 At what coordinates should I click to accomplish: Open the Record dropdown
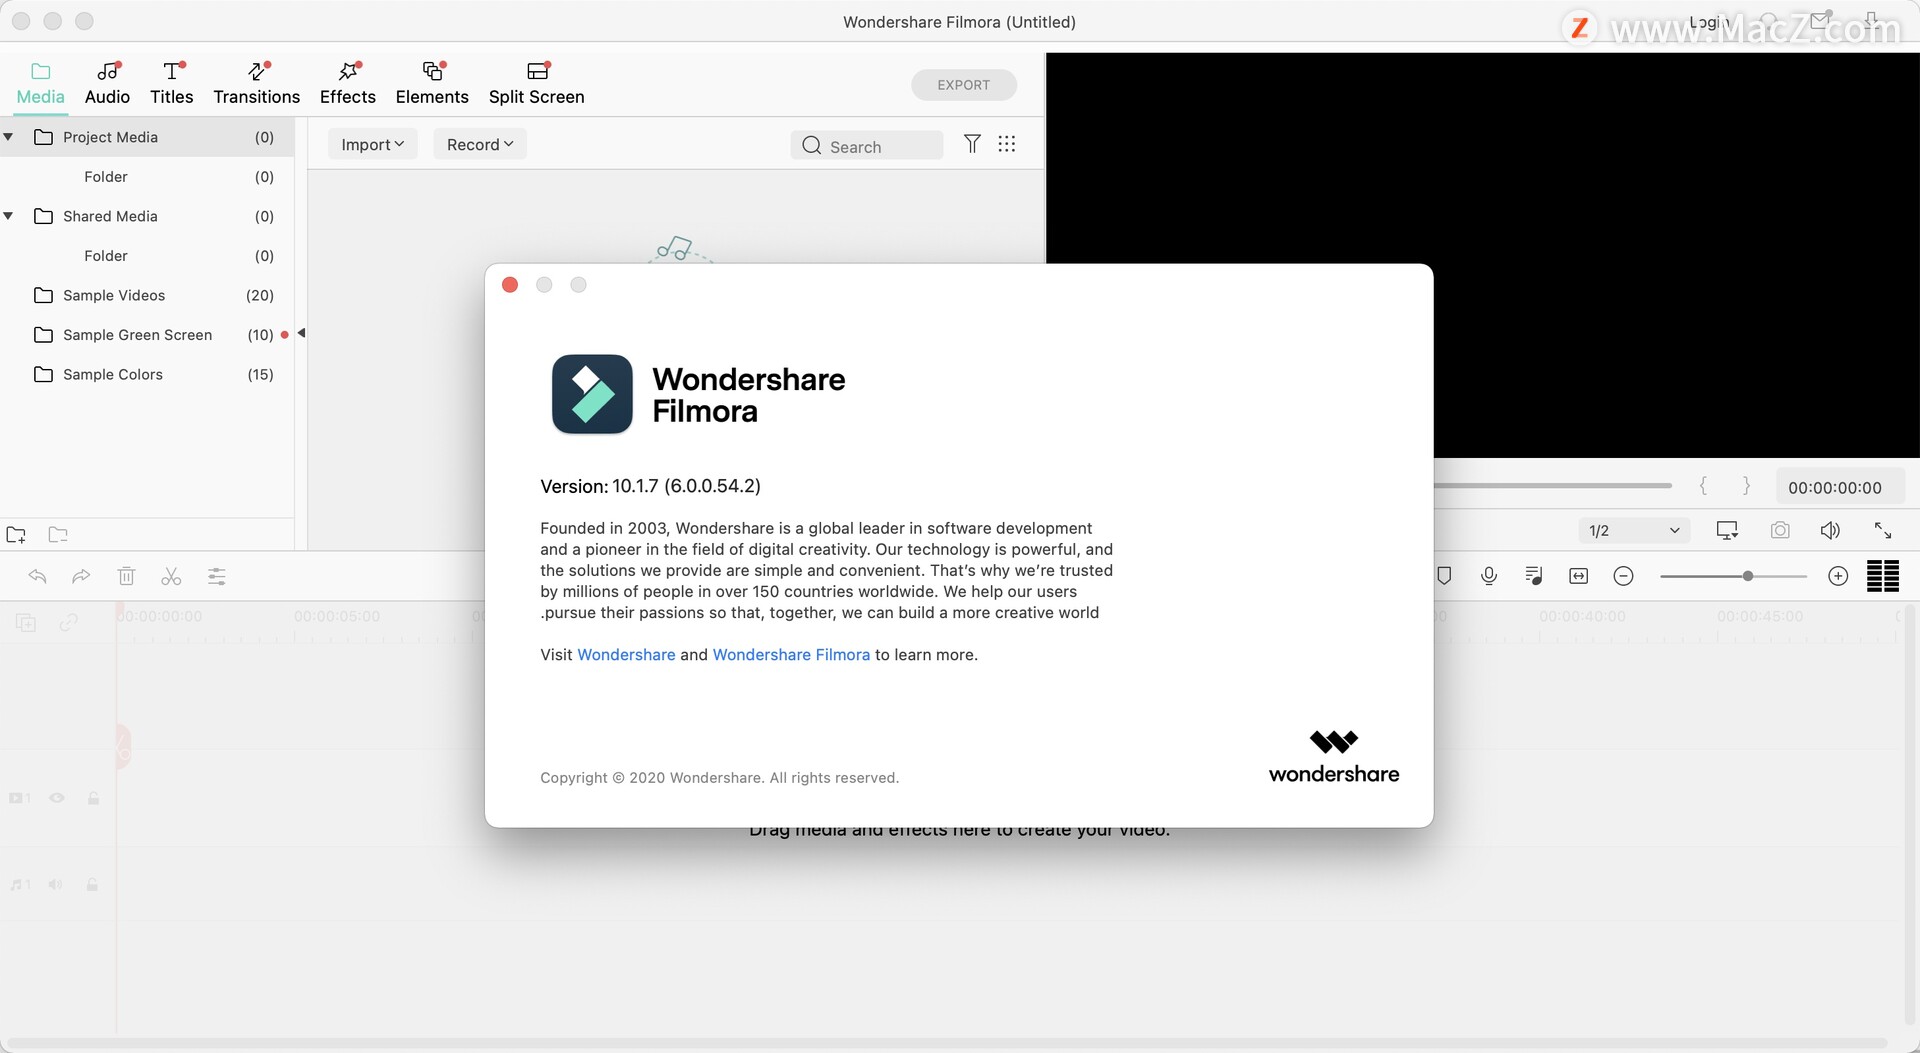pyautogui.click(x=480, y=144)
